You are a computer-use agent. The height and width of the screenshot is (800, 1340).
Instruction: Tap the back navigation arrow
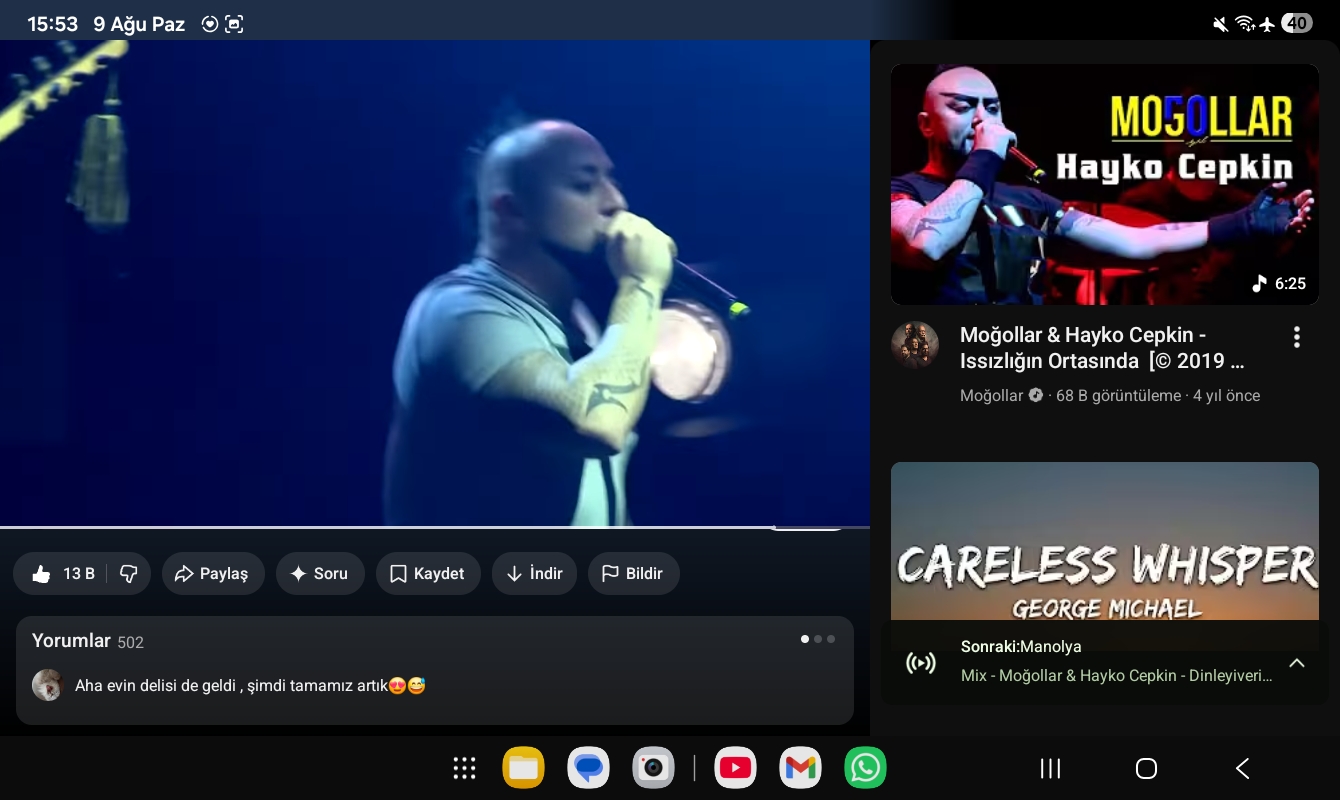(x=1243, y=768)
